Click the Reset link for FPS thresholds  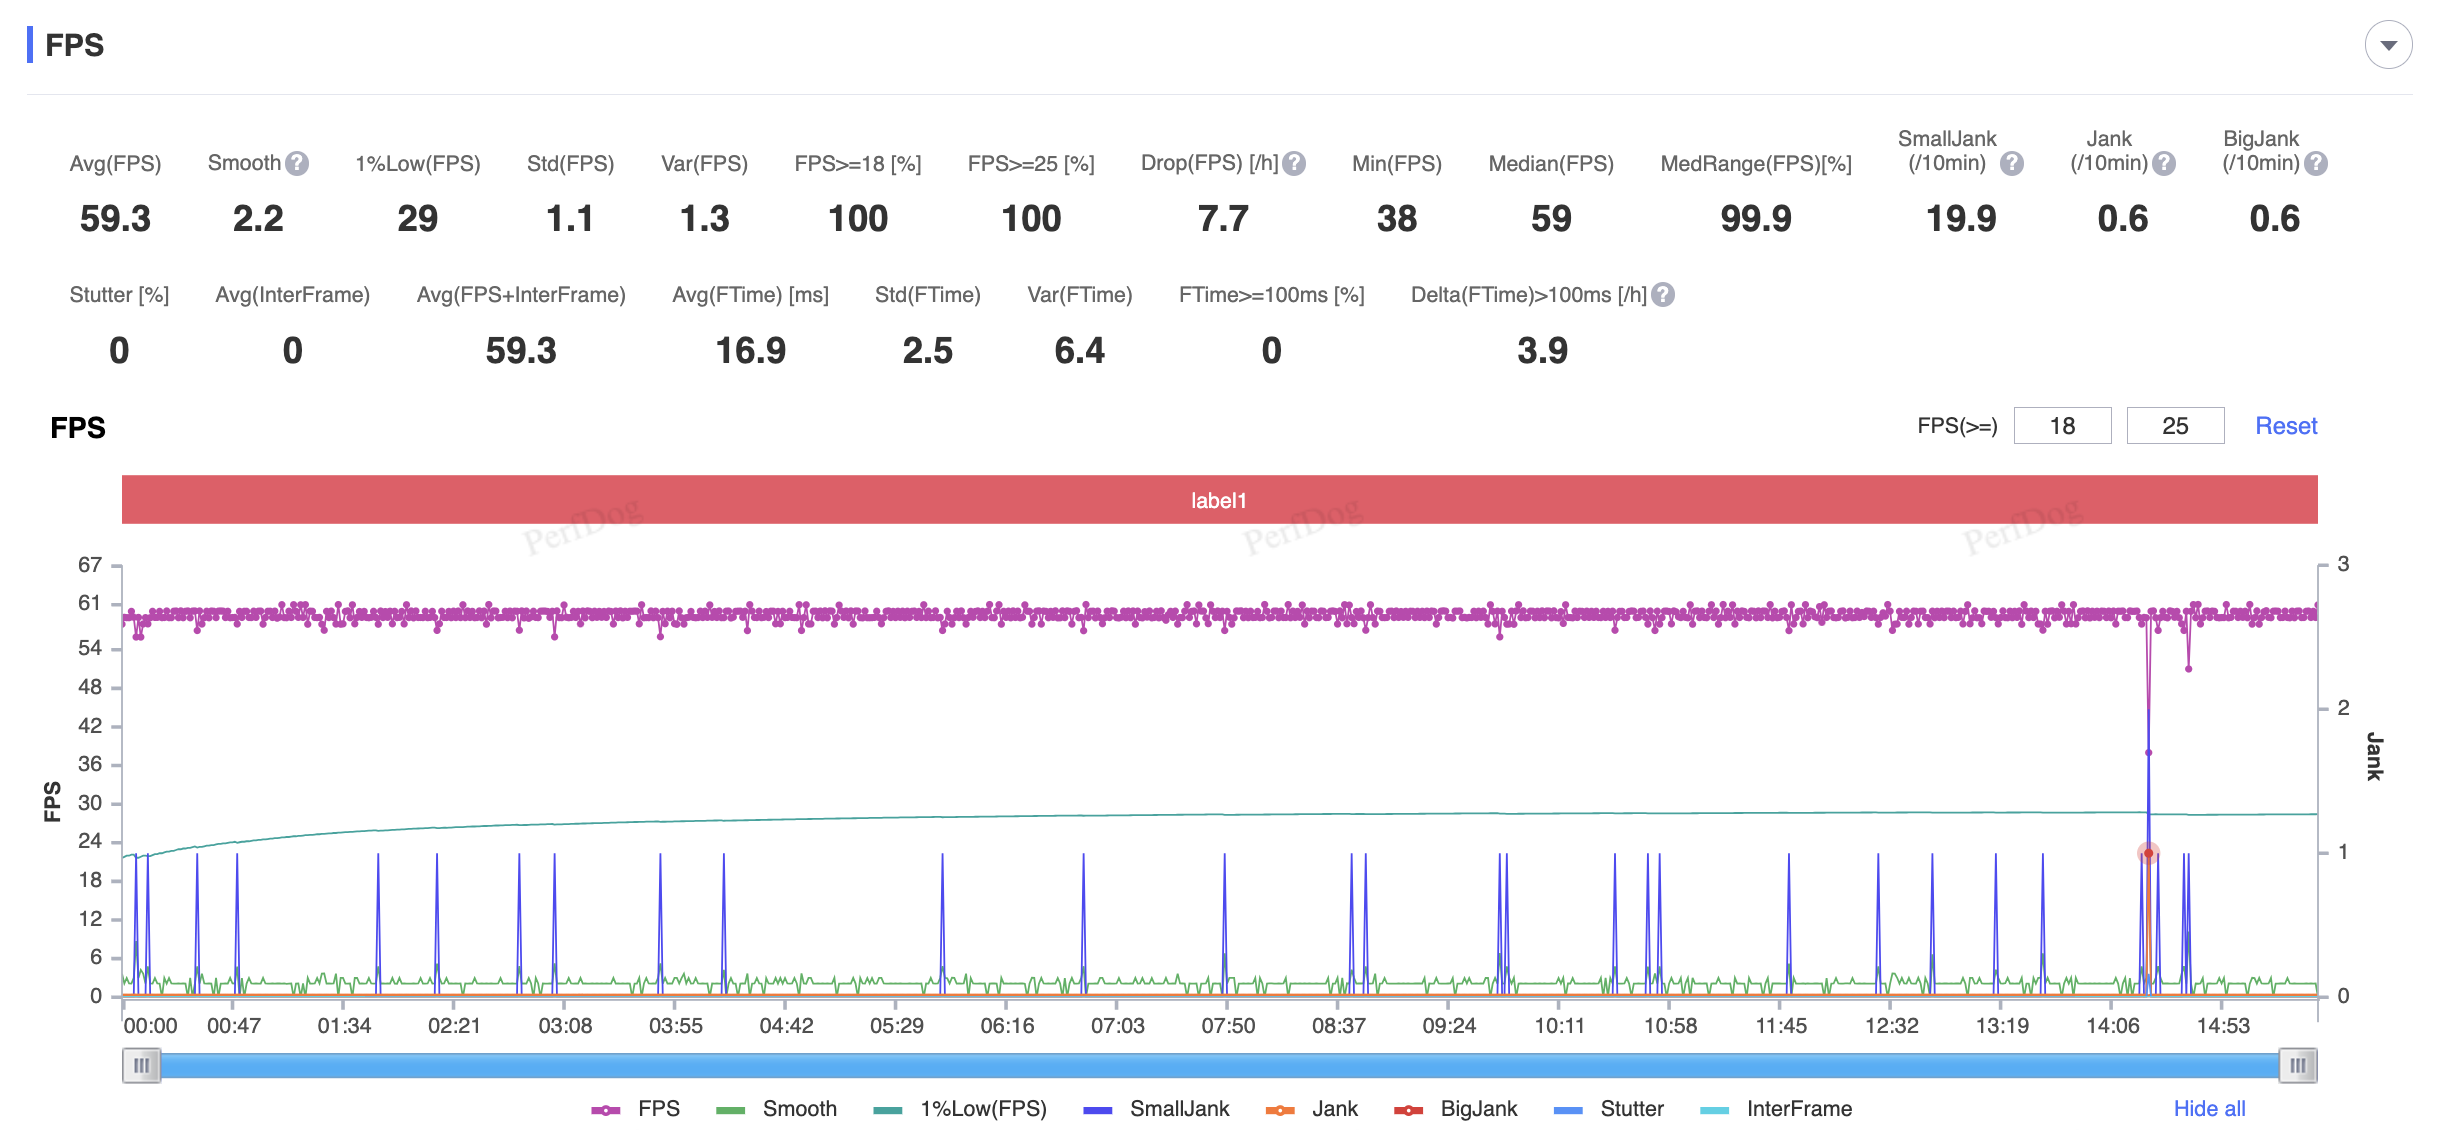pos(2286,426)
